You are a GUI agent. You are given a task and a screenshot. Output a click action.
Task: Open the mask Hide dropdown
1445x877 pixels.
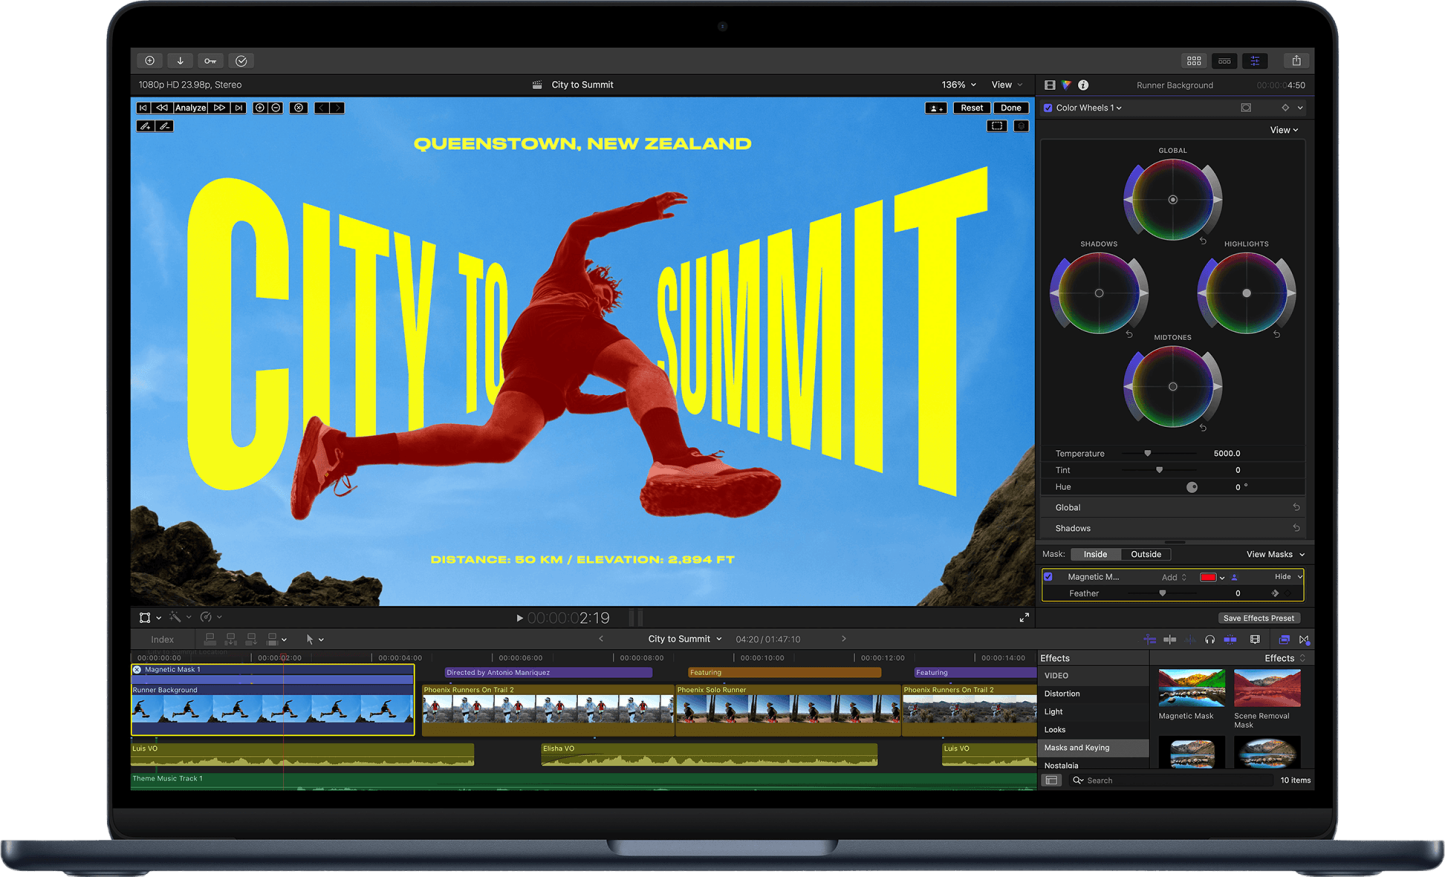(x=1288, y=577)
